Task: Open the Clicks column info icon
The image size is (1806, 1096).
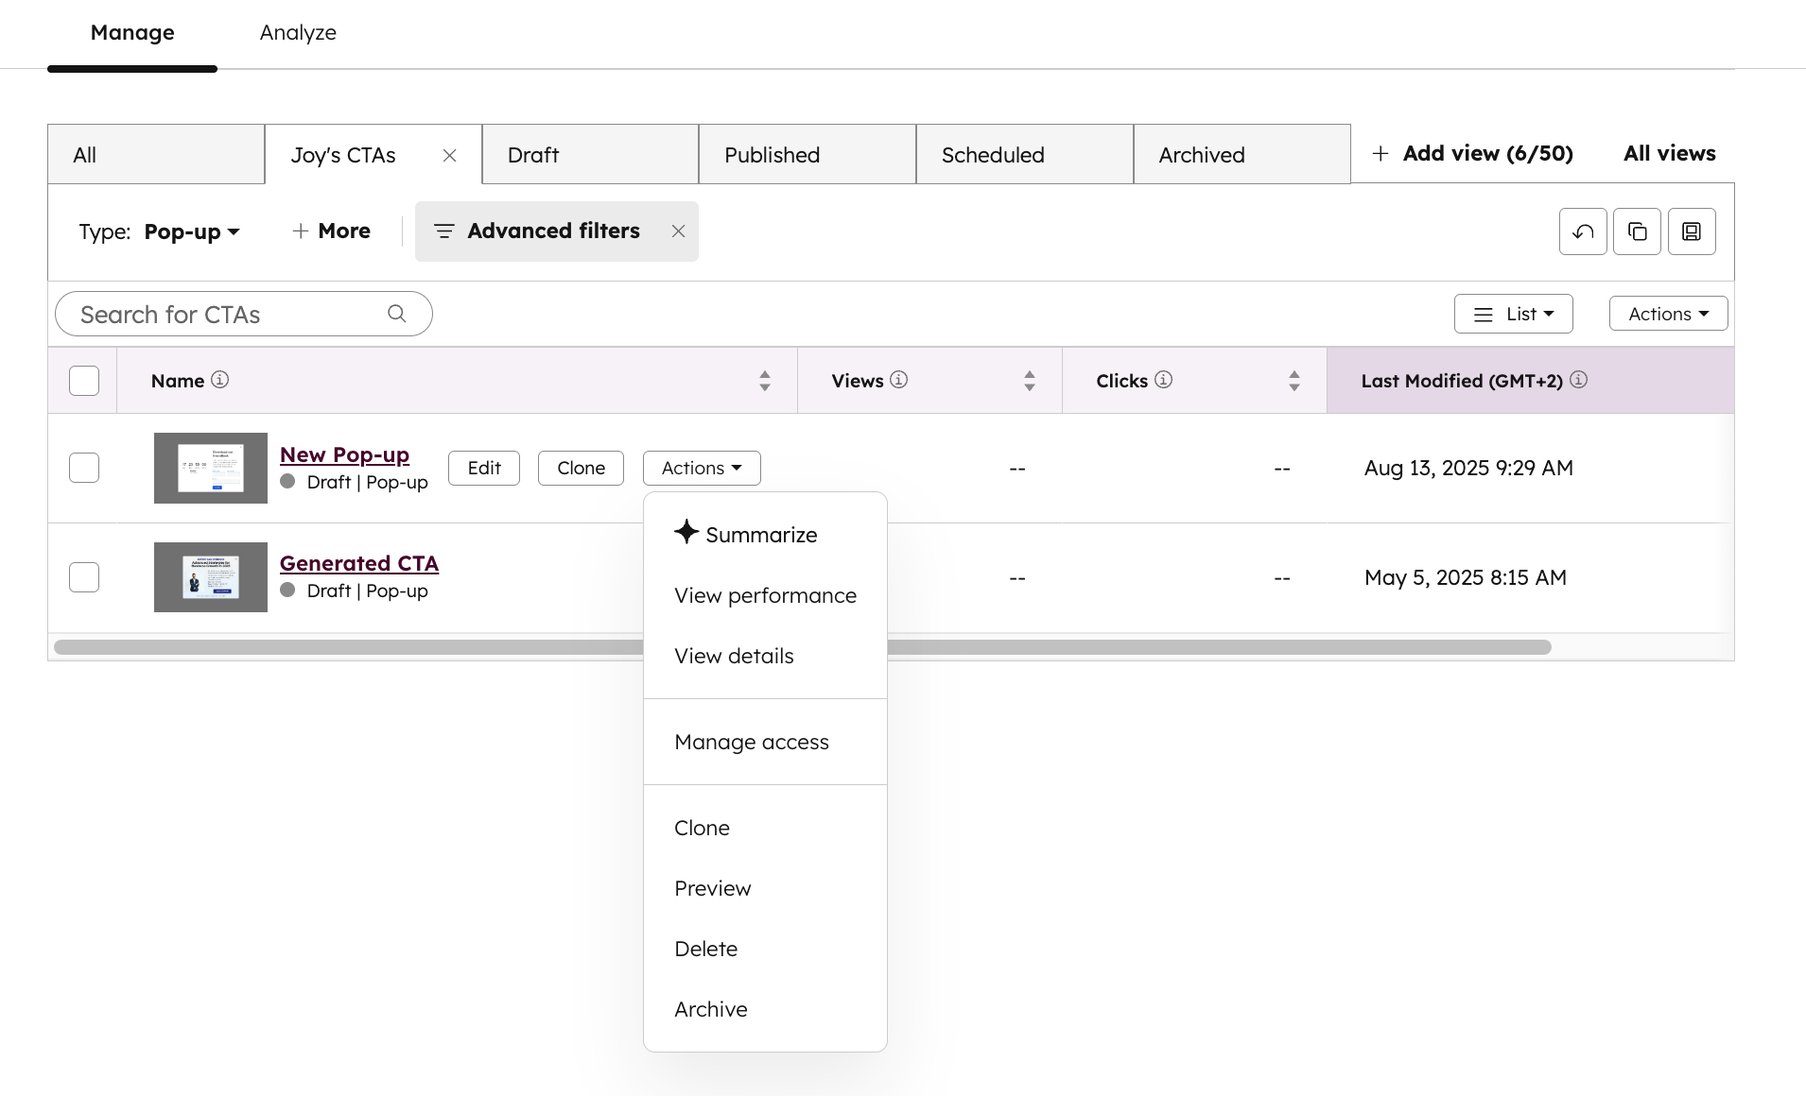Action: coord(1163,380)
